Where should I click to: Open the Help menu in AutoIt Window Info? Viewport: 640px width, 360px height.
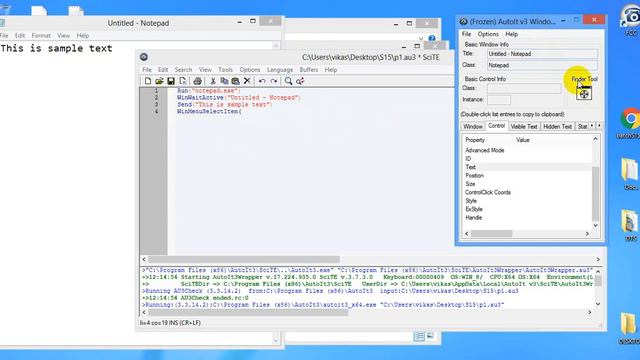click(511, 34)
